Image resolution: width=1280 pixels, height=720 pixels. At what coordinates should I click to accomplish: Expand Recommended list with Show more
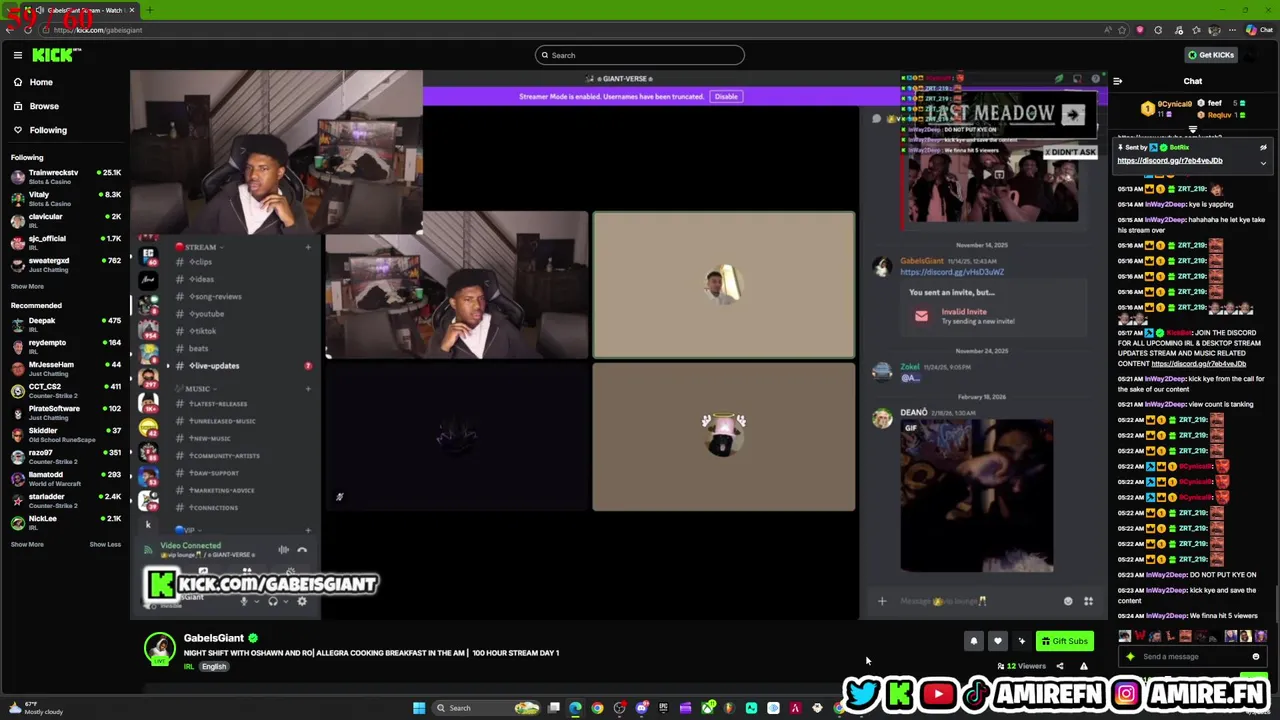pyautogui.click(x=27, y=544)
